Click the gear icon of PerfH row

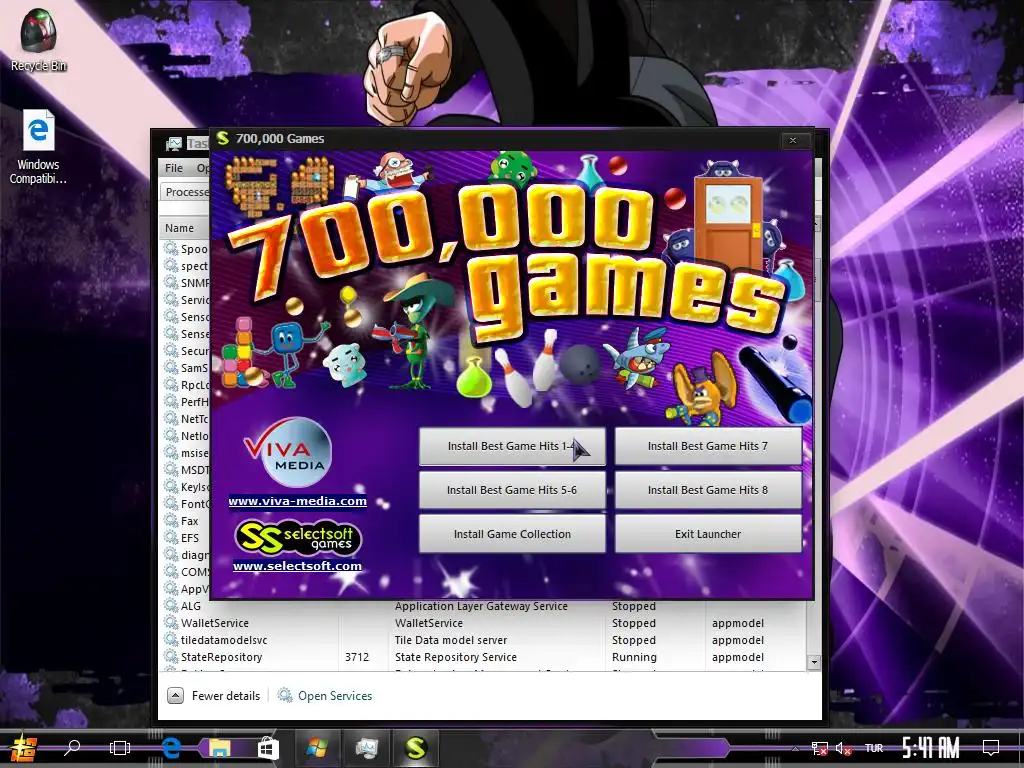pyautogui.click(x=171, y=402)
